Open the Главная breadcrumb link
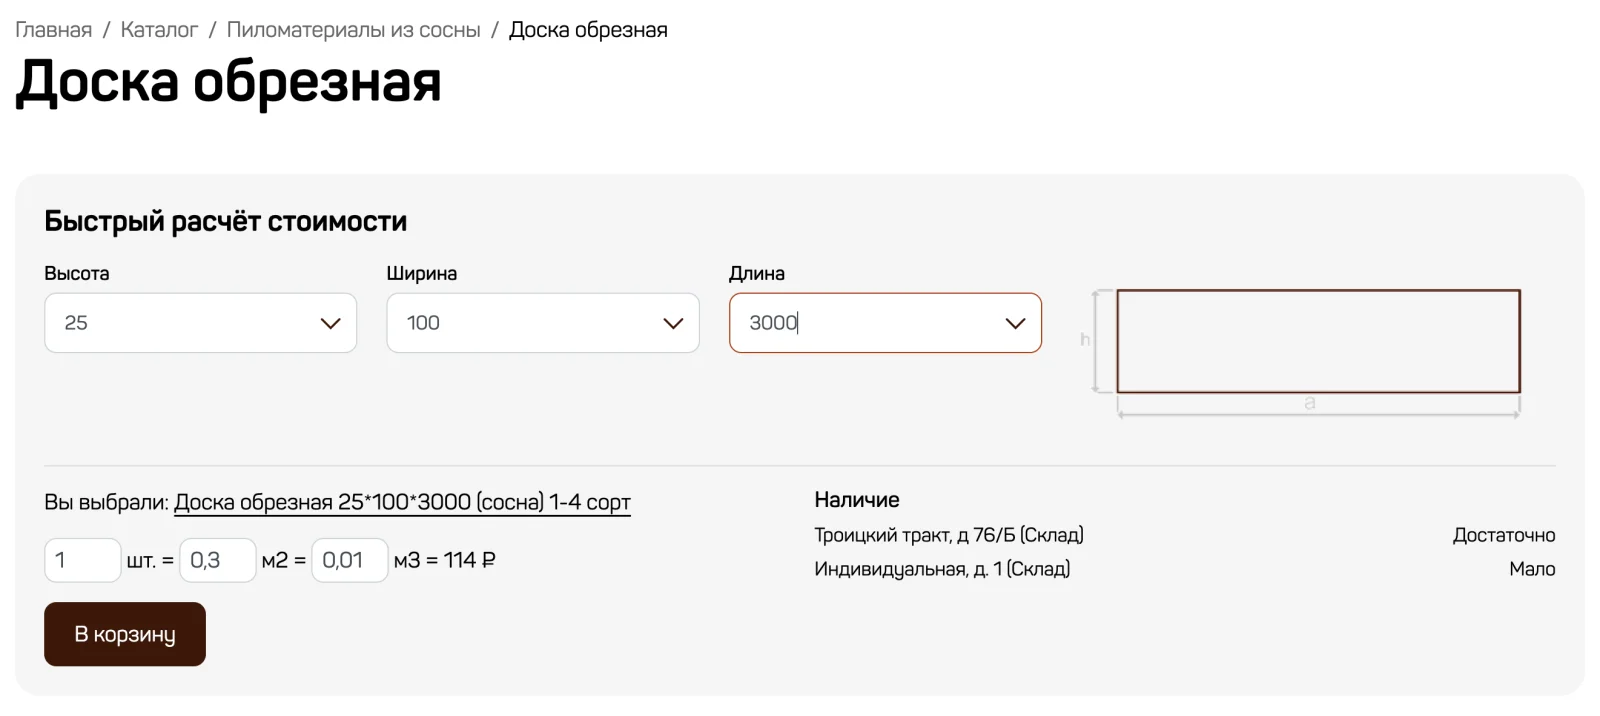Viewport: 1600px width, 716px height. coord(53,30)
